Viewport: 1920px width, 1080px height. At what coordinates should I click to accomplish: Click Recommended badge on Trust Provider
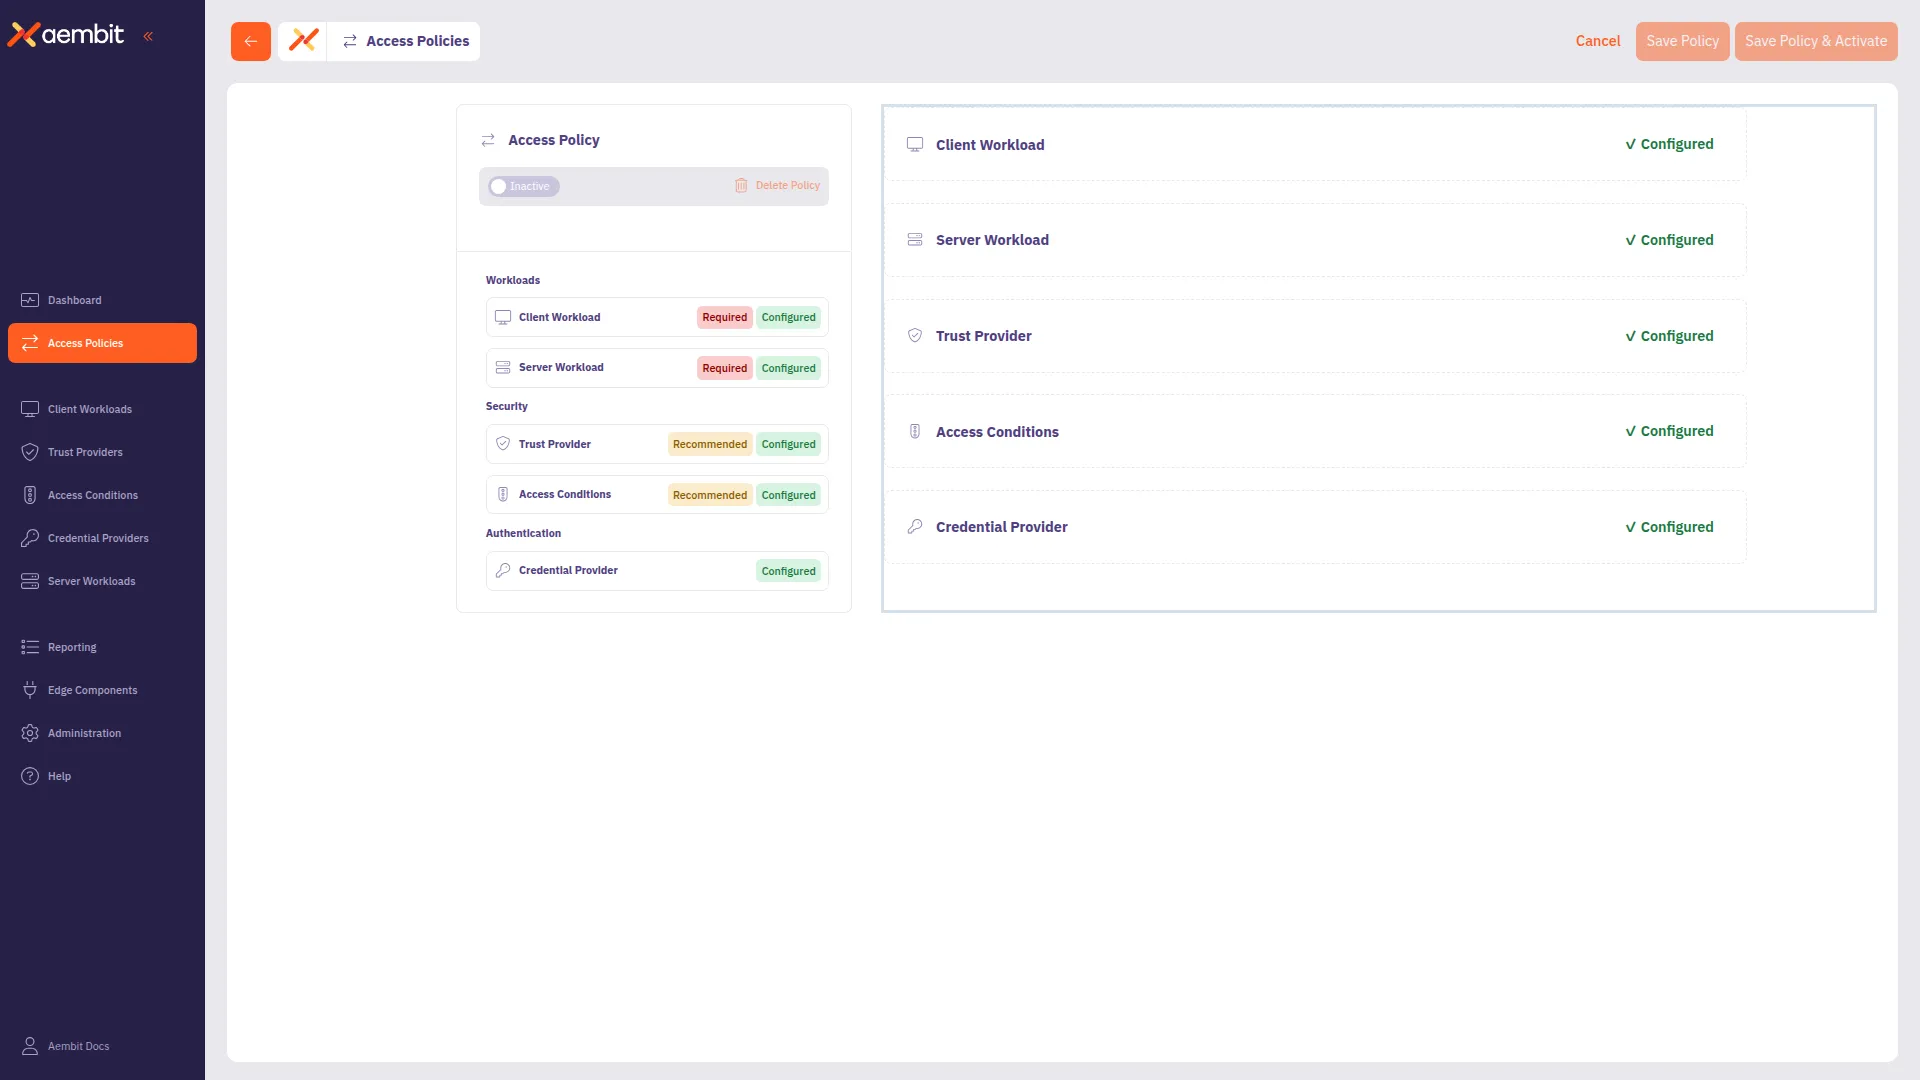[709, 444]
